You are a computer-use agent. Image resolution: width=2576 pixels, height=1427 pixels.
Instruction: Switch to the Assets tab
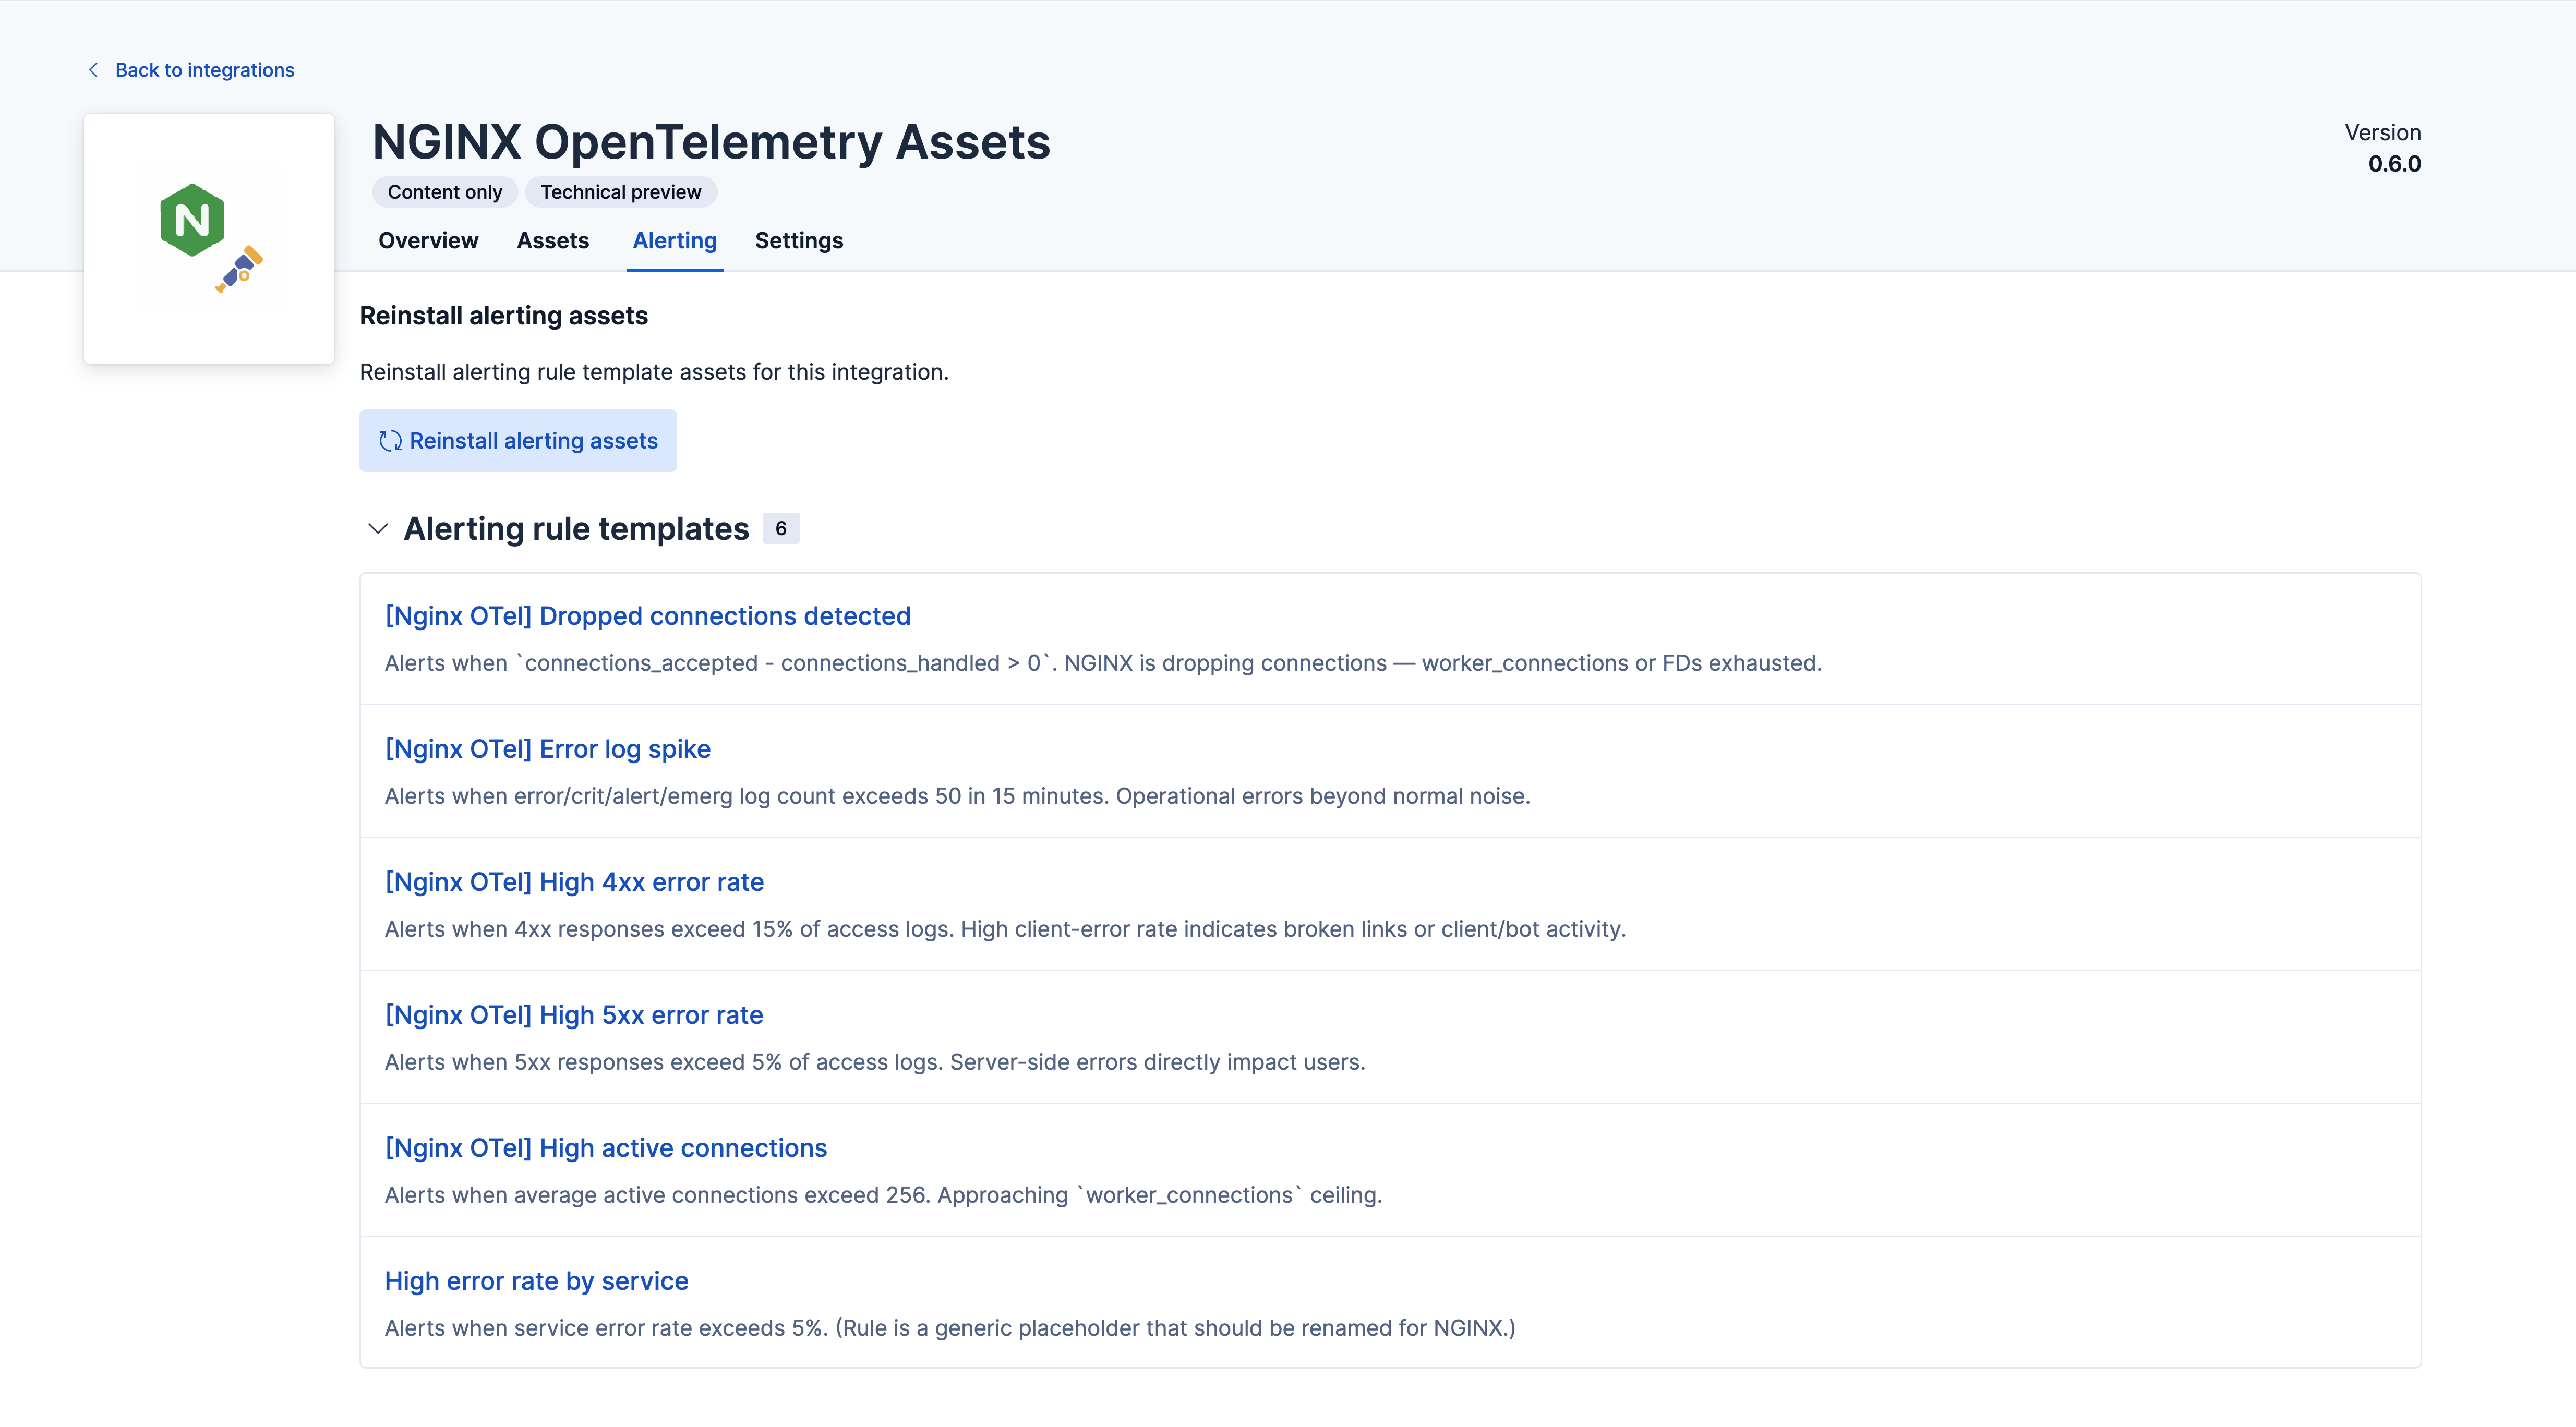[x=553, y=240]
